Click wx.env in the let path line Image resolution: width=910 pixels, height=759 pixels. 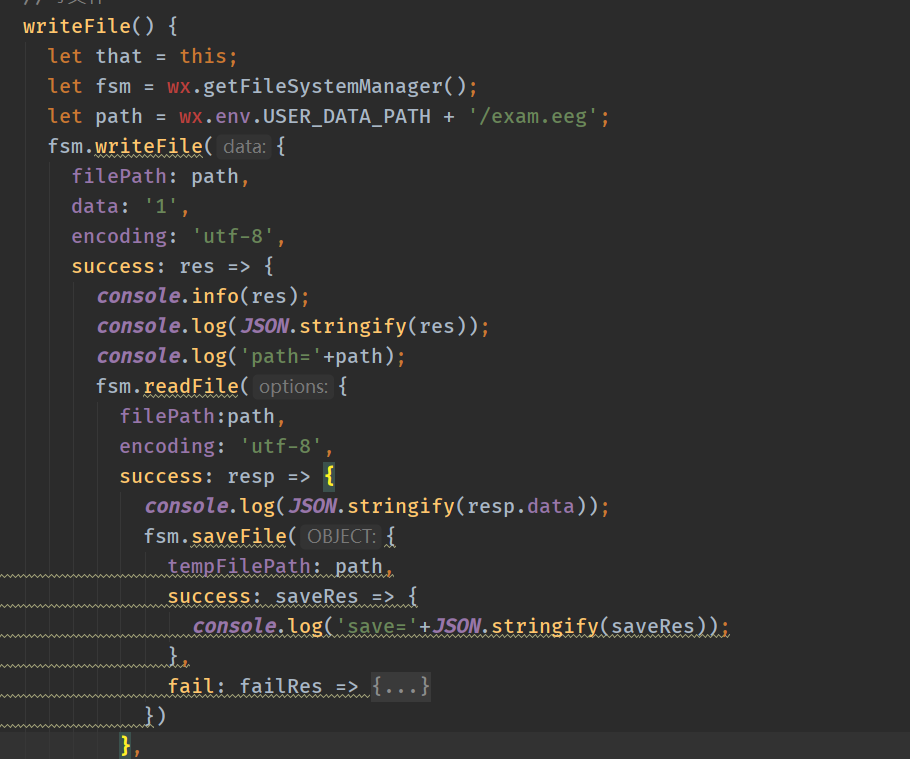(x=215, y=117)
